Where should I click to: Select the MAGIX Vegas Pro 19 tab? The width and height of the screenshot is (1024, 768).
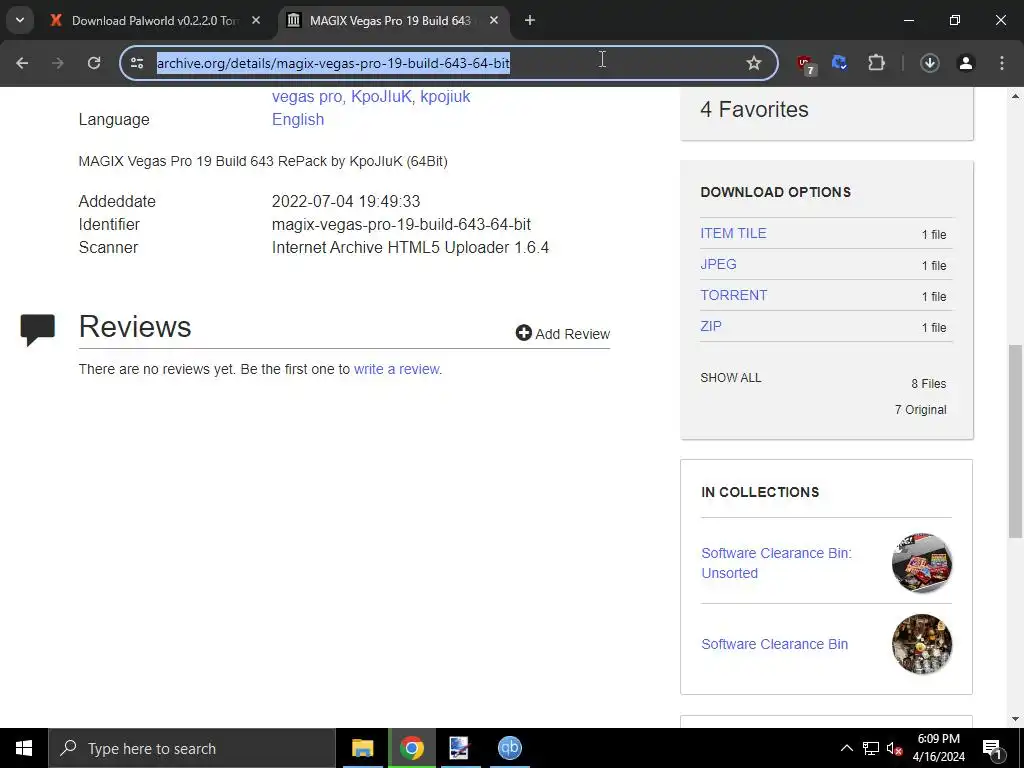coord(391,20)
